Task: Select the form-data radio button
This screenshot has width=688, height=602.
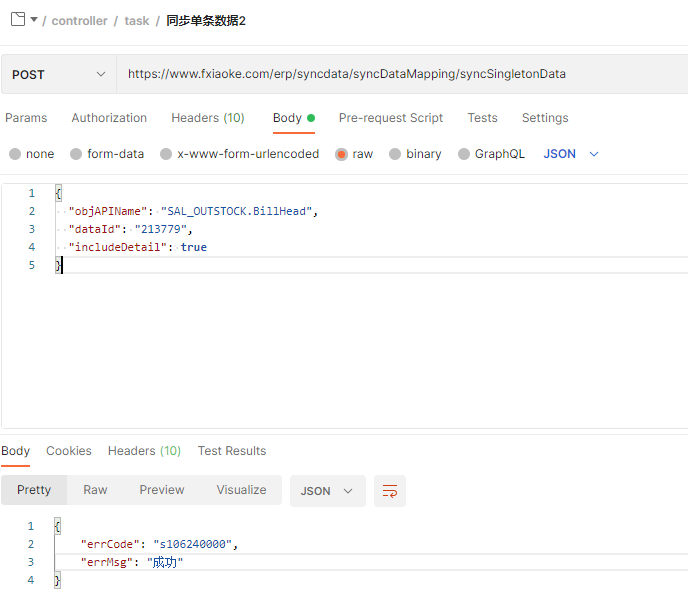Action: 76,154
